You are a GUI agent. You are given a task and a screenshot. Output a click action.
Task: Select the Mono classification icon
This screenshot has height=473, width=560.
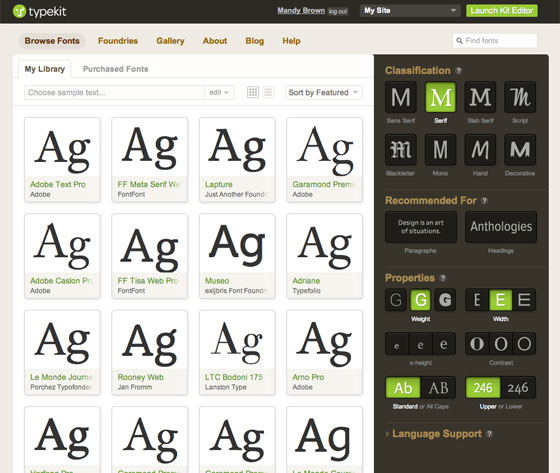(x=440, y=150)
